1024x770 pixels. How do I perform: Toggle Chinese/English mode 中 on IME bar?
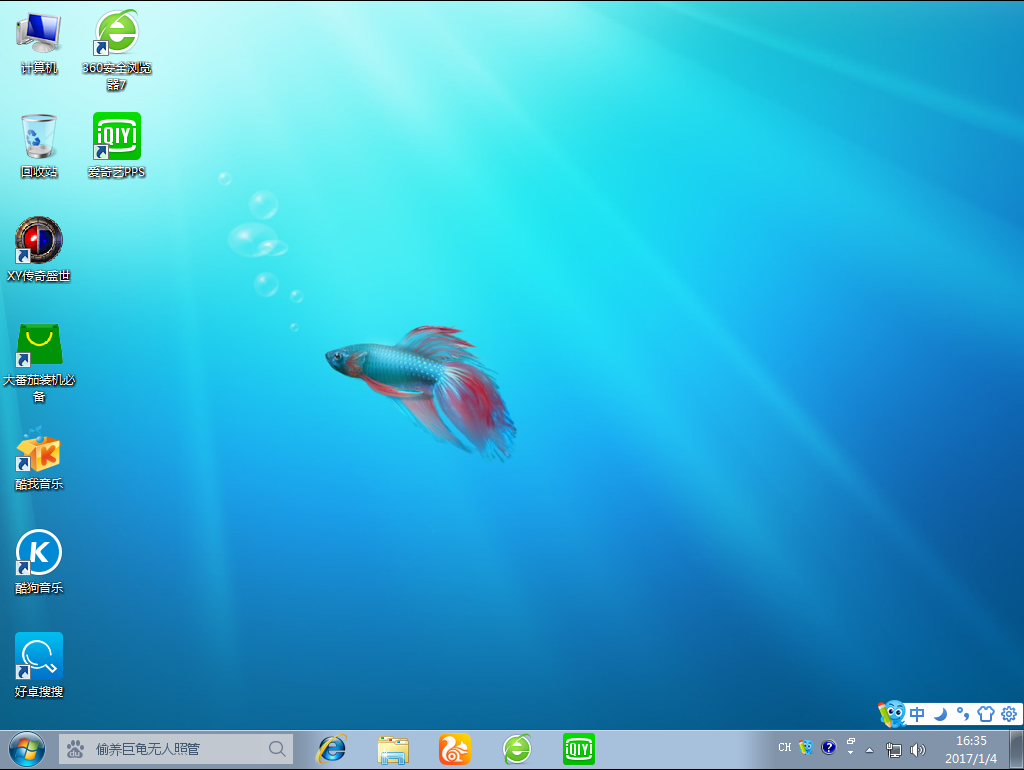click(x=917, y=714)
